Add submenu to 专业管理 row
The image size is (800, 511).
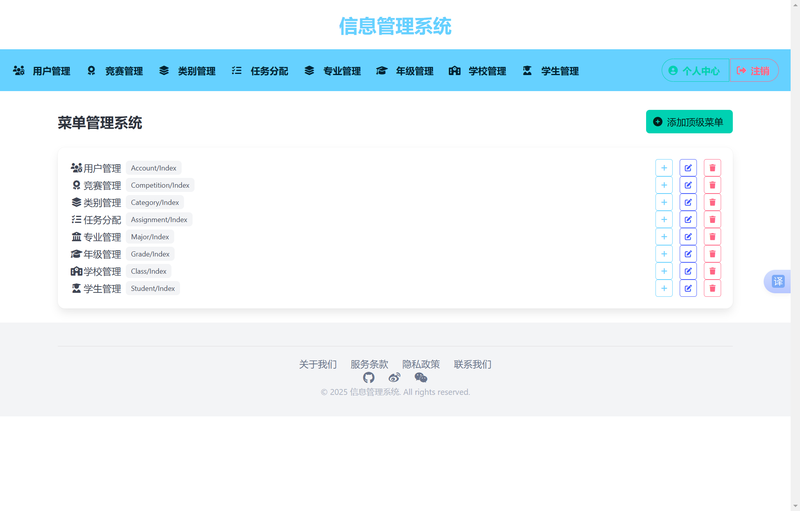pos(664,237)
